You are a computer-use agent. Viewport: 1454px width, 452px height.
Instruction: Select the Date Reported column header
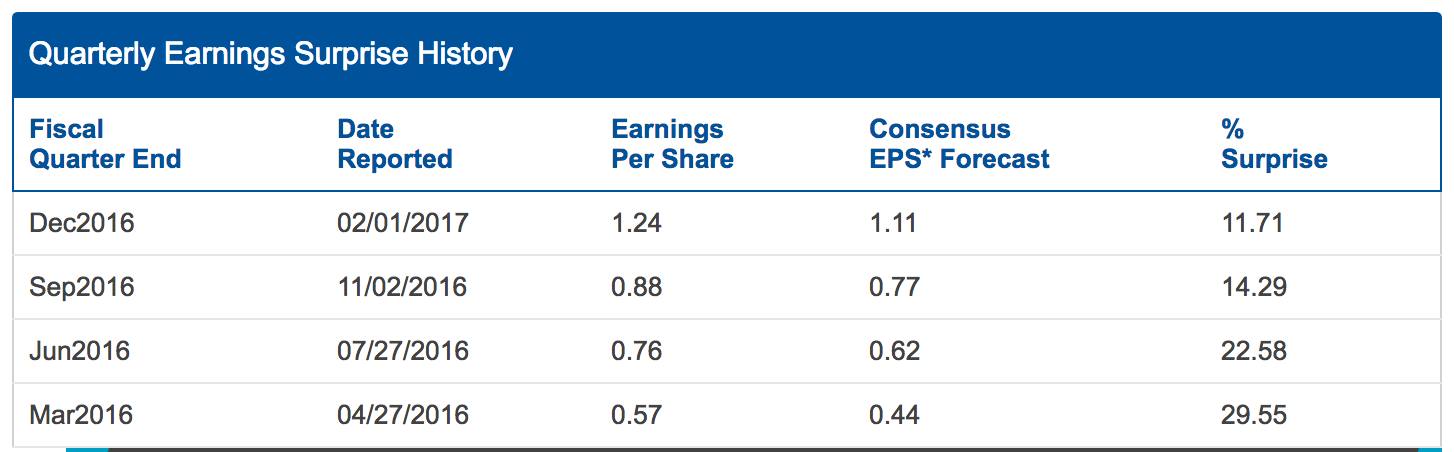394,144
